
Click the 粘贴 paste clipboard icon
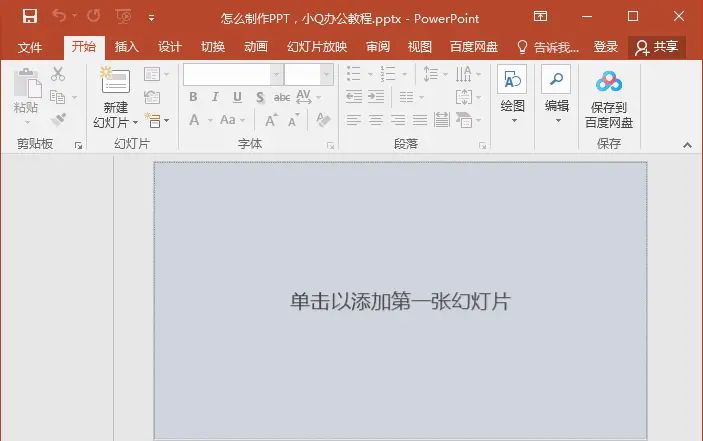click(x=27, y=83)
